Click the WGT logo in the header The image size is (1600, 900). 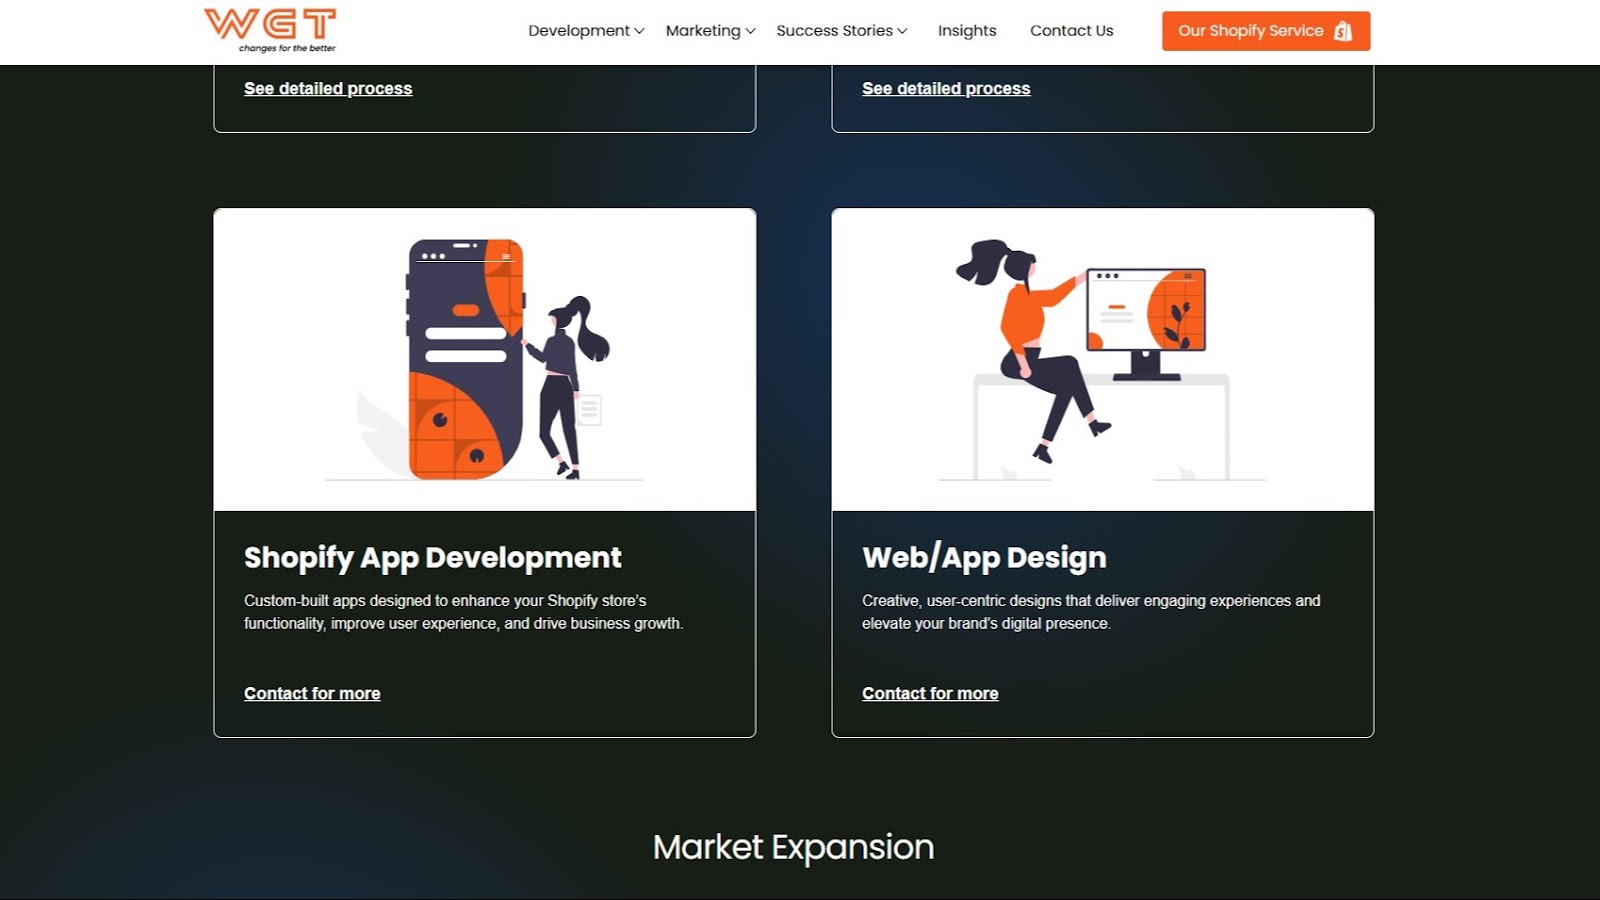270,30
